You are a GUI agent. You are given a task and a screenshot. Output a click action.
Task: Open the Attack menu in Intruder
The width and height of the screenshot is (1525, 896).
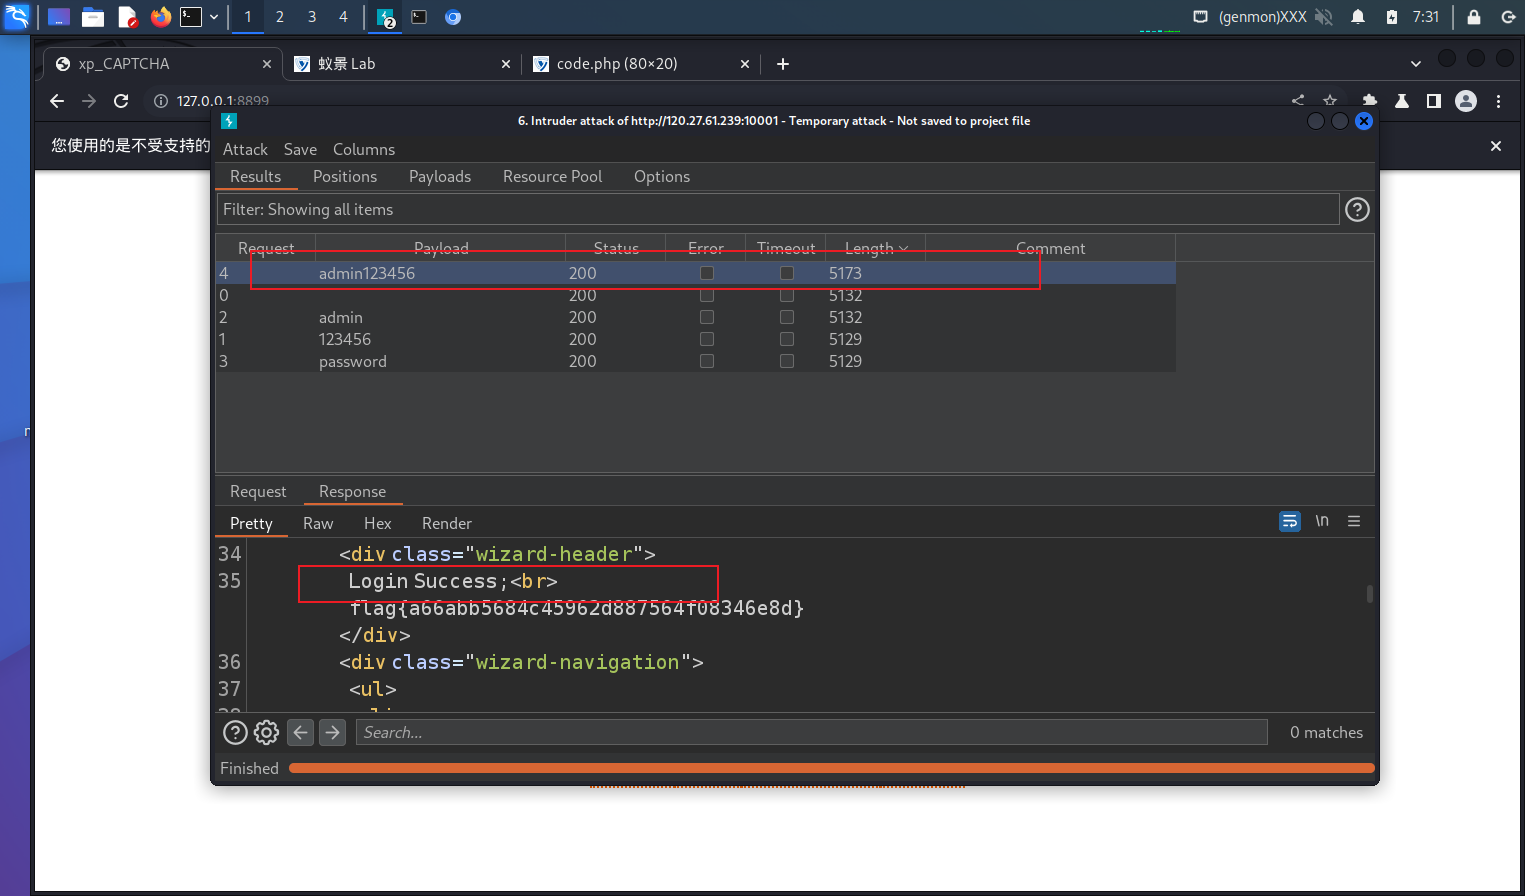(245, 149)
